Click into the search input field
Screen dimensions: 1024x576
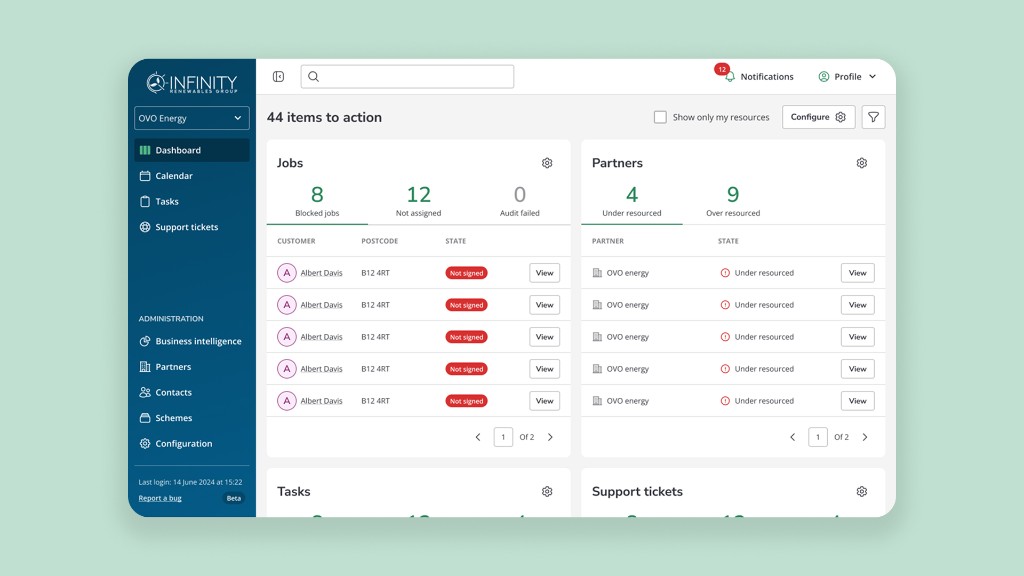pos(408,76)
